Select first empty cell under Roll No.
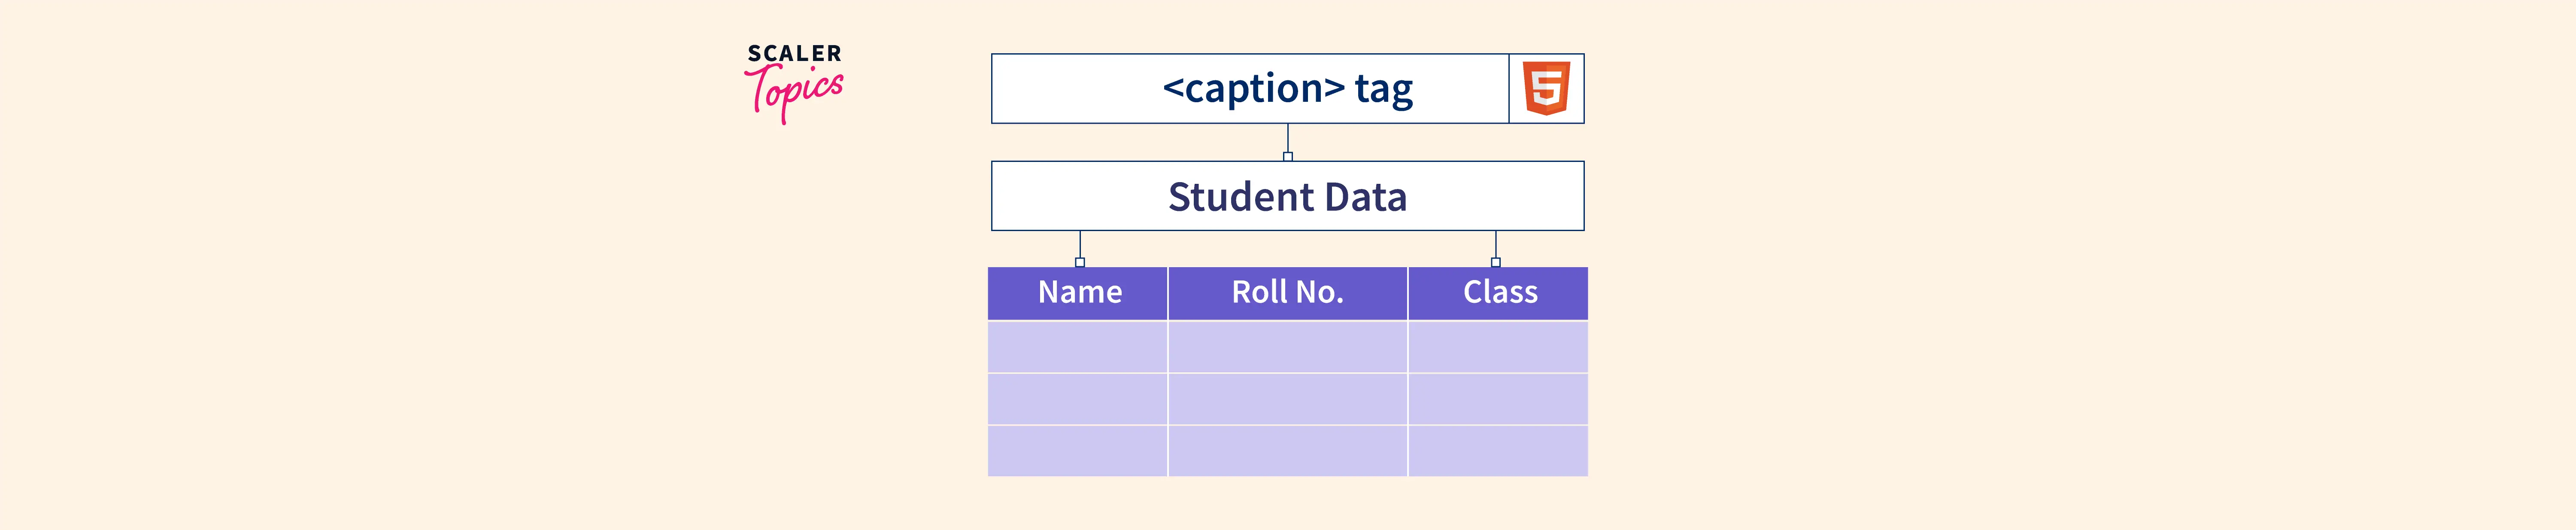The image size is (2576, 530). (1287, 347)
